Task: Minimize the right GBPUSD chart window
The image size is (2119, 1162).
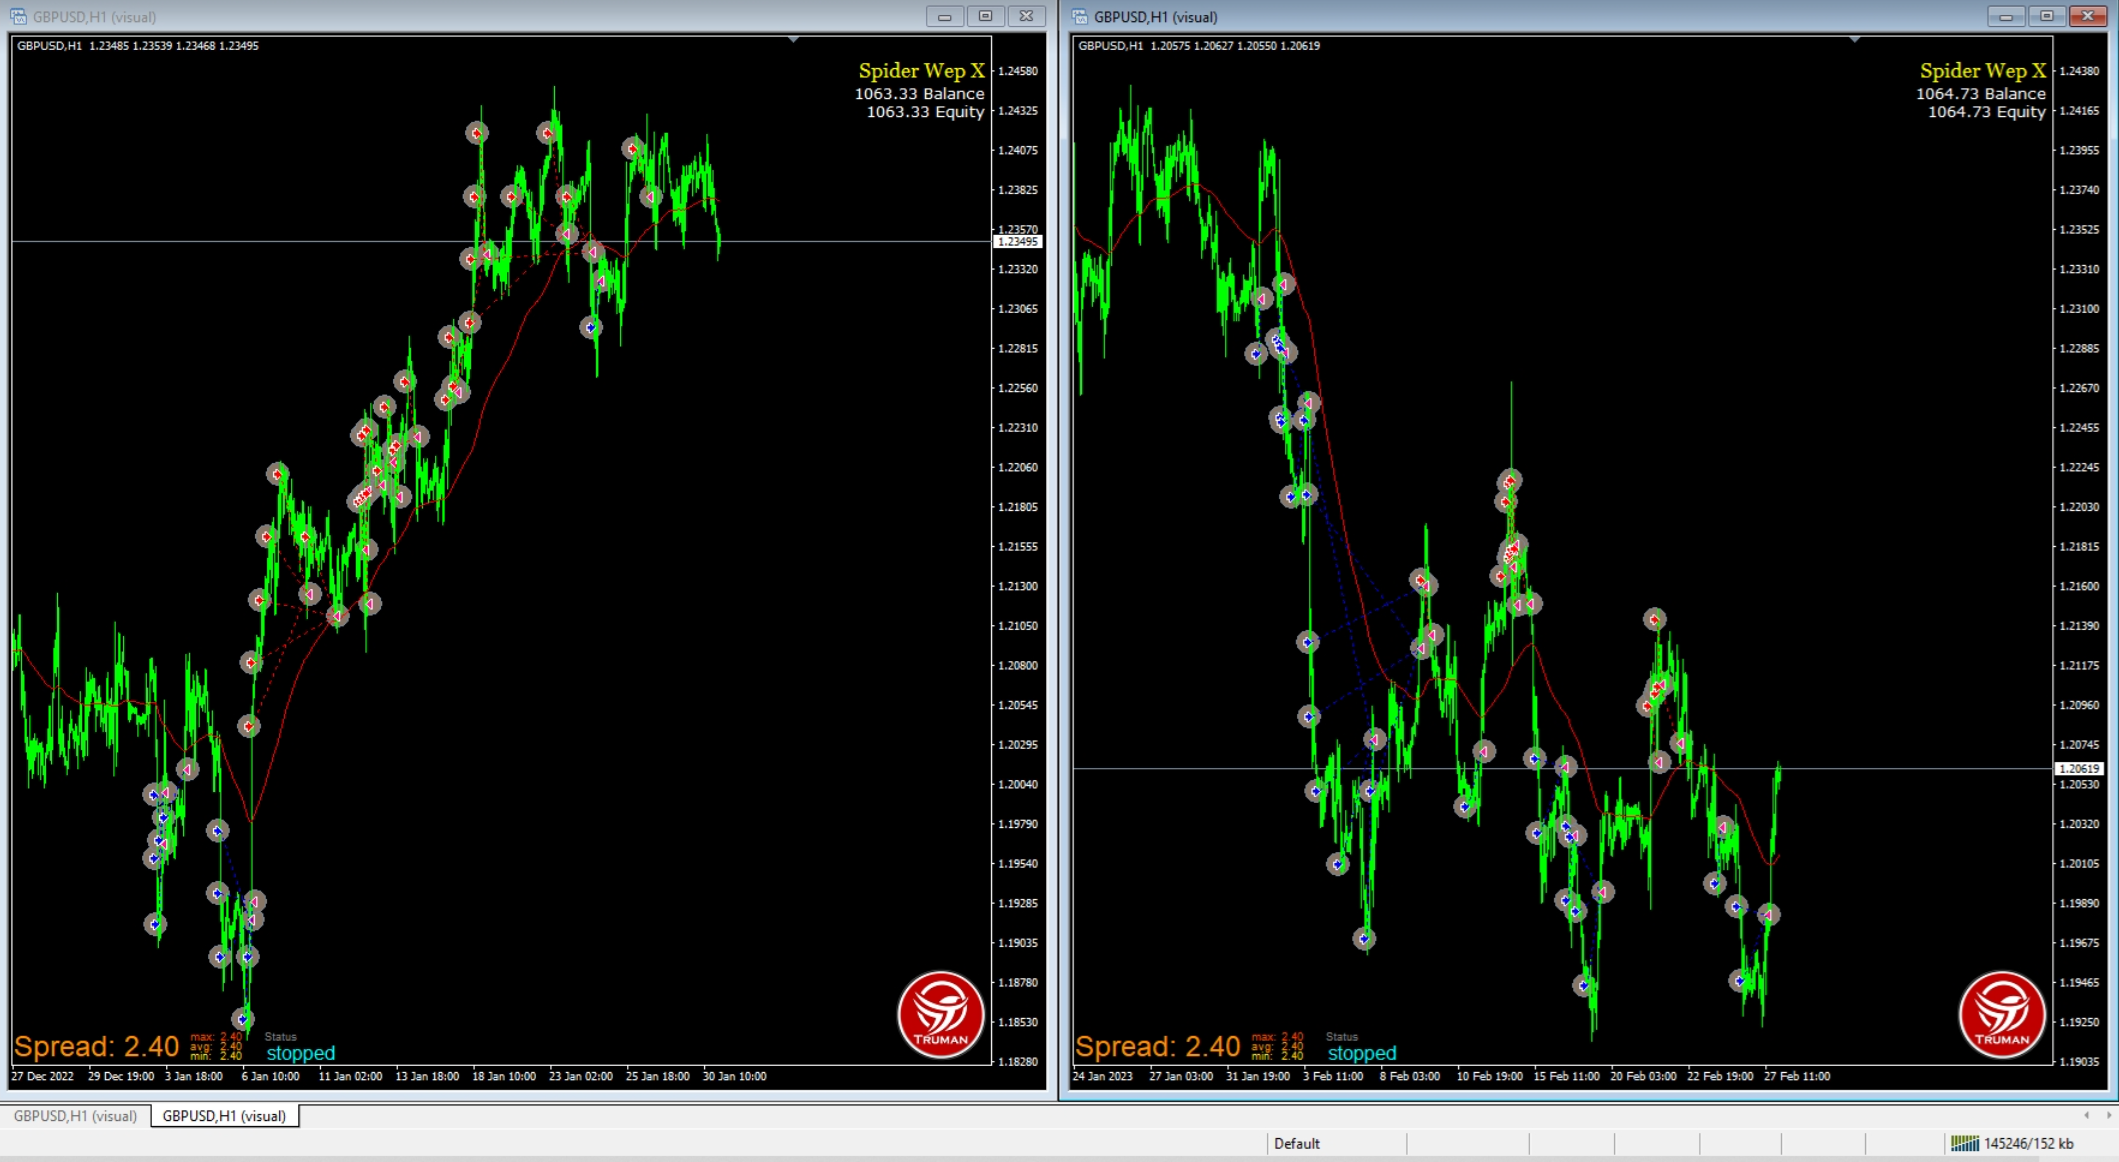Action: (x=2005, y=16)
